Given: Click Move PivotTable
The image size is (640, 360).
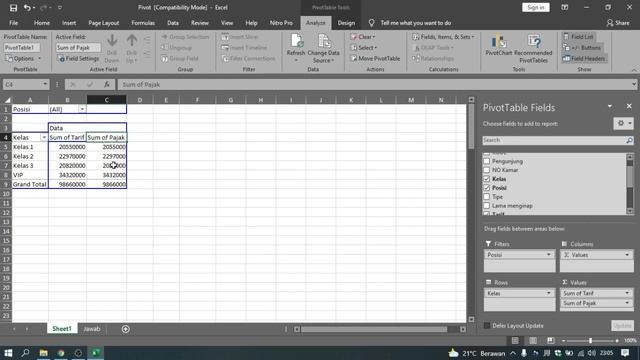Looking at the screenshot, I should (375, 59).
